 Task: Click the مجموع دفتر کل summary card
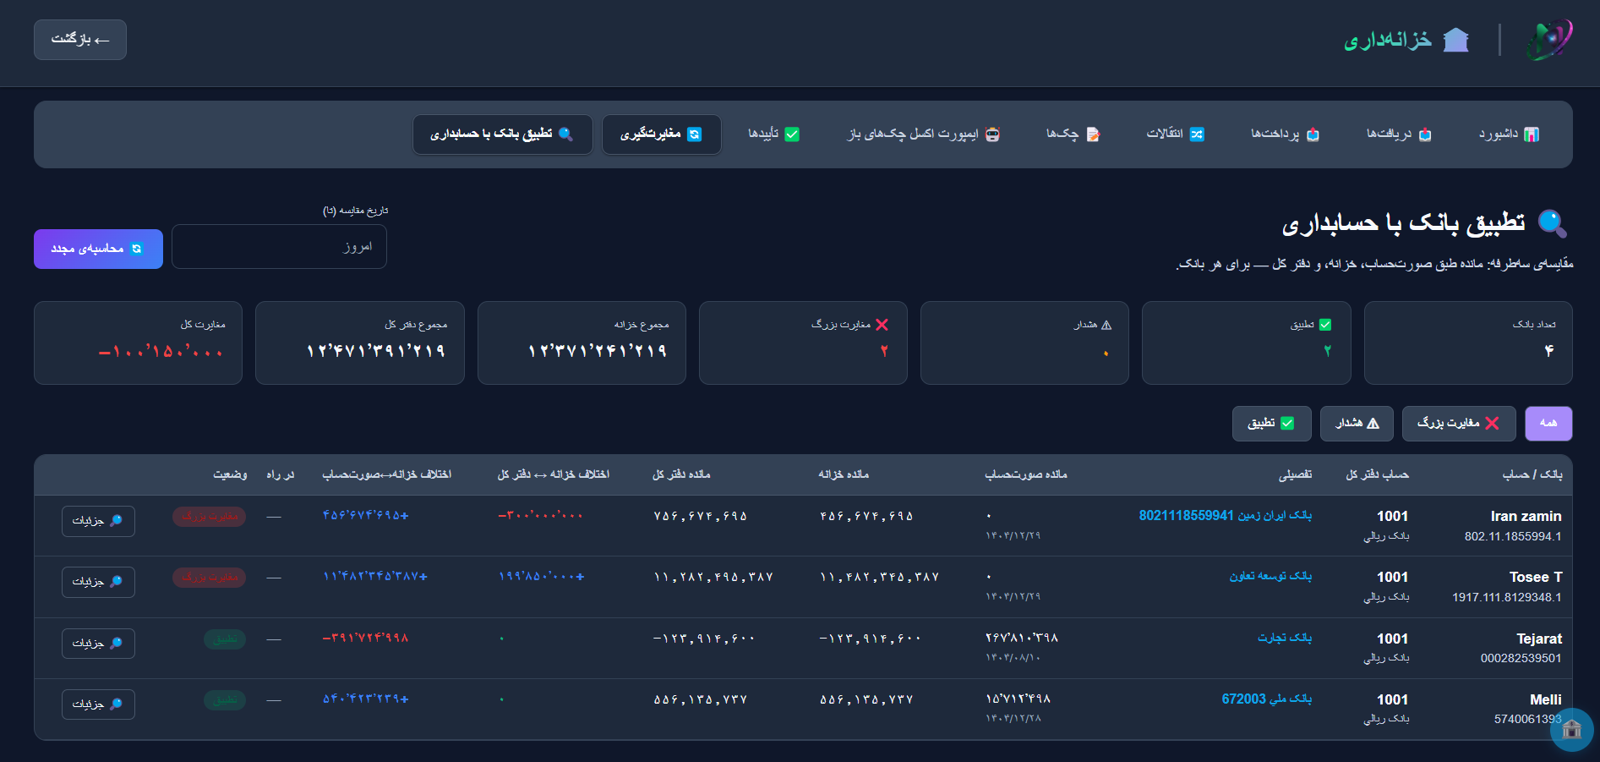tap(360, 343)
